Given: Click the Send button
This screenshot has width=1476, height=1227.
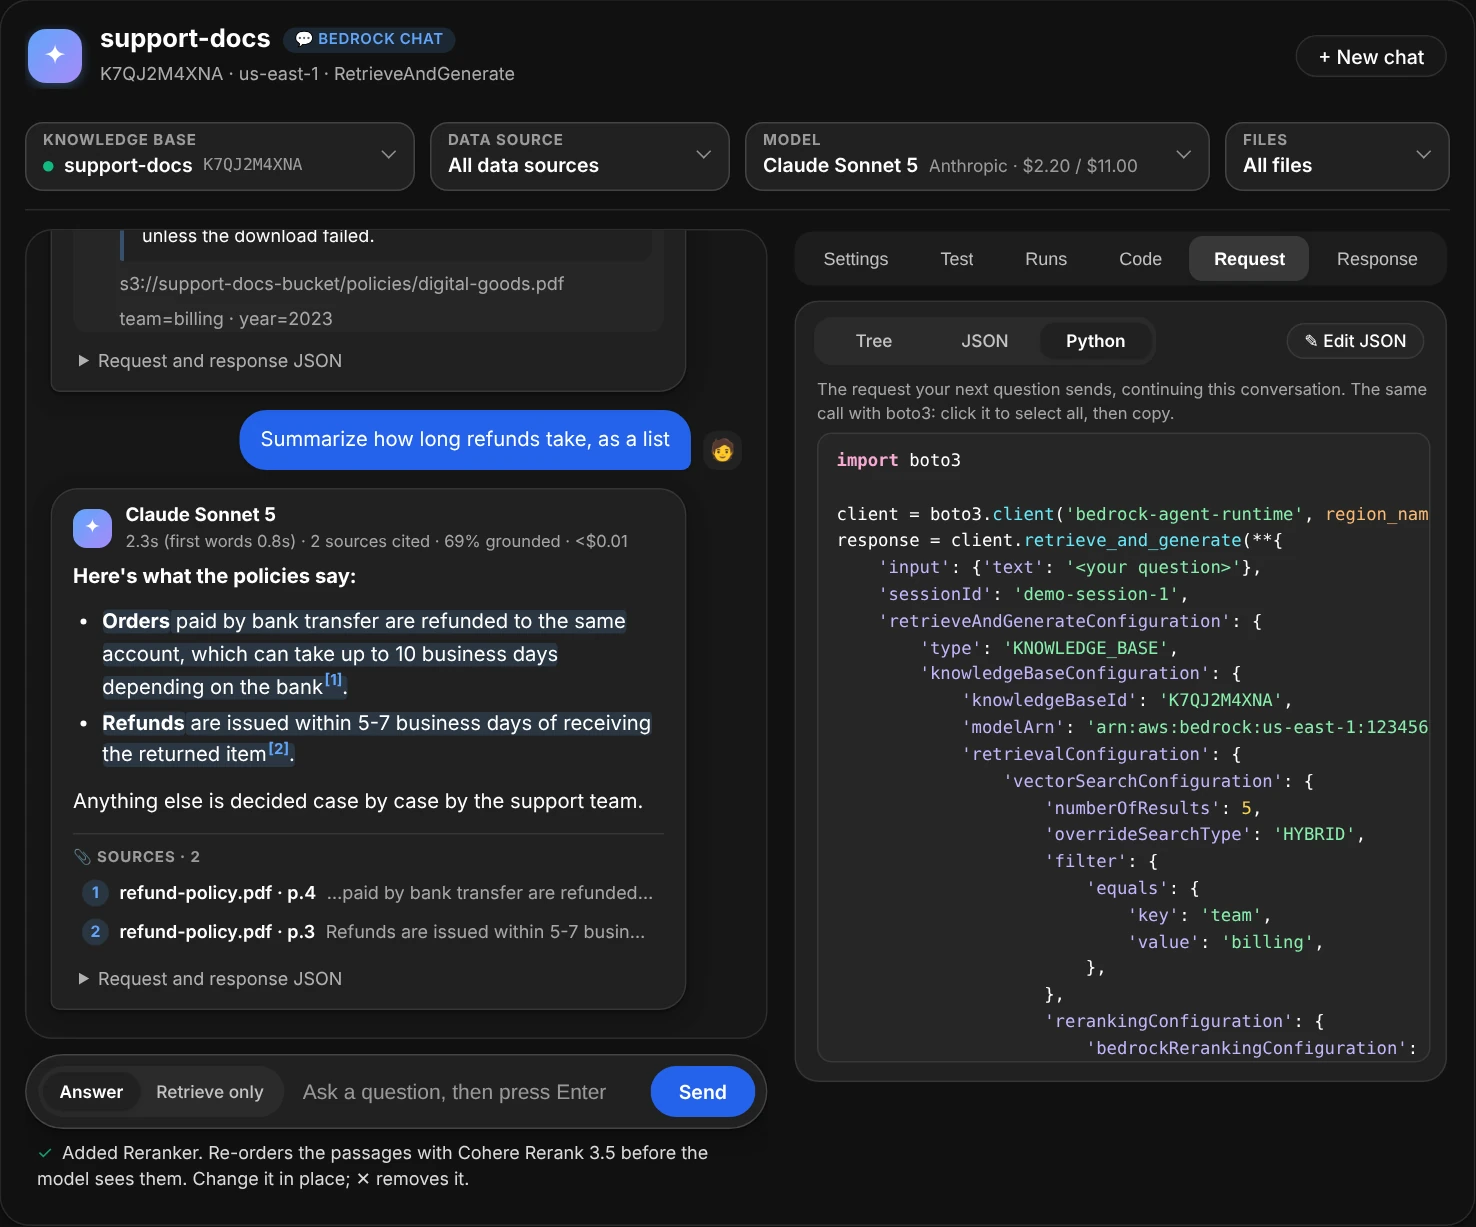Looking at the screenshot, I should coord(703,1092).
